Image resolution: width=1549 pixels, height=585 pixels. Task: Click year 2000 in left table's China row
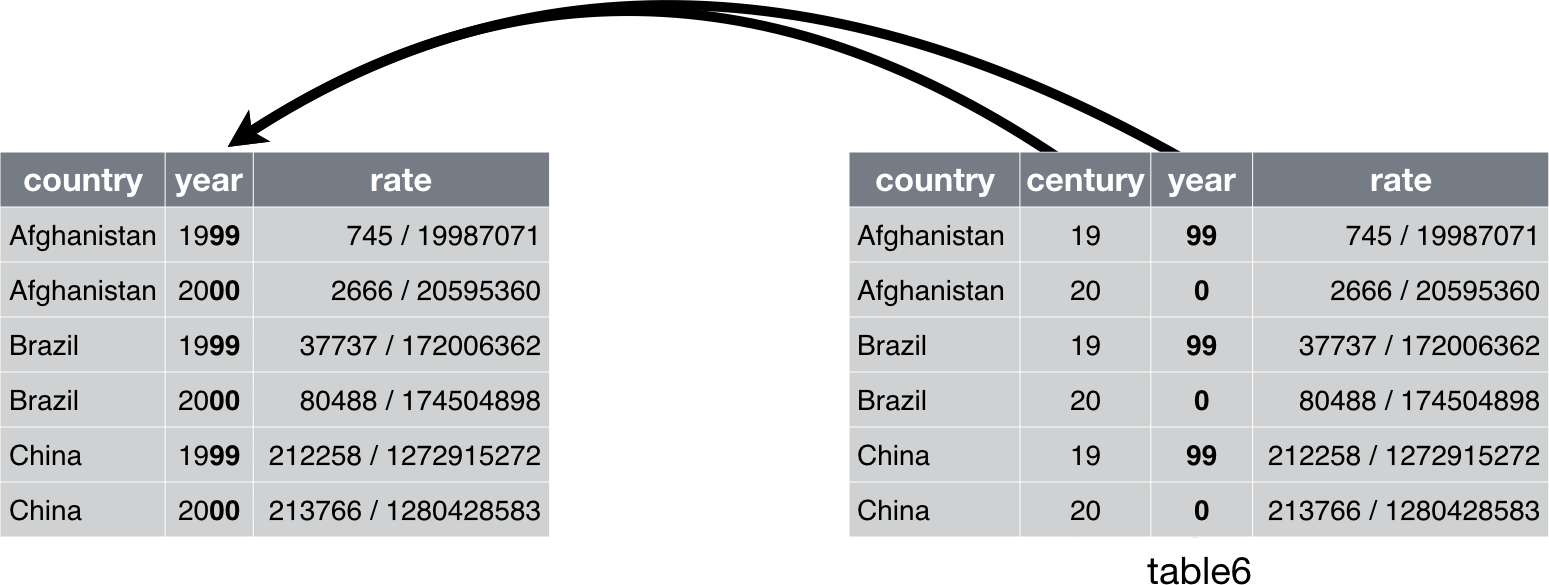coord(209,511)
